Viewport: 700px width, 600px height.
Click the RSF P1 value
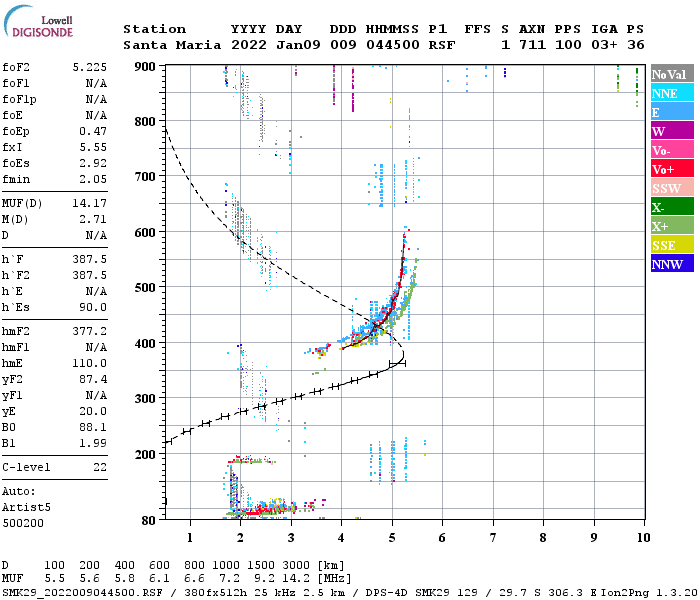point(442,45)
